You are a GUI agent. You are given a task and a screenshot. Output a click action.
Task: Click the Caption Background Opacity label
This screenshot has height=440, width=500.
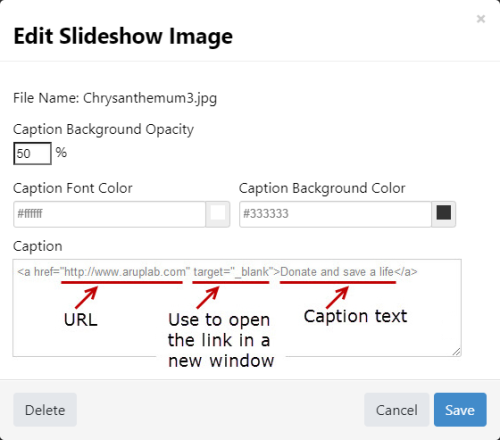coord(103,129)
